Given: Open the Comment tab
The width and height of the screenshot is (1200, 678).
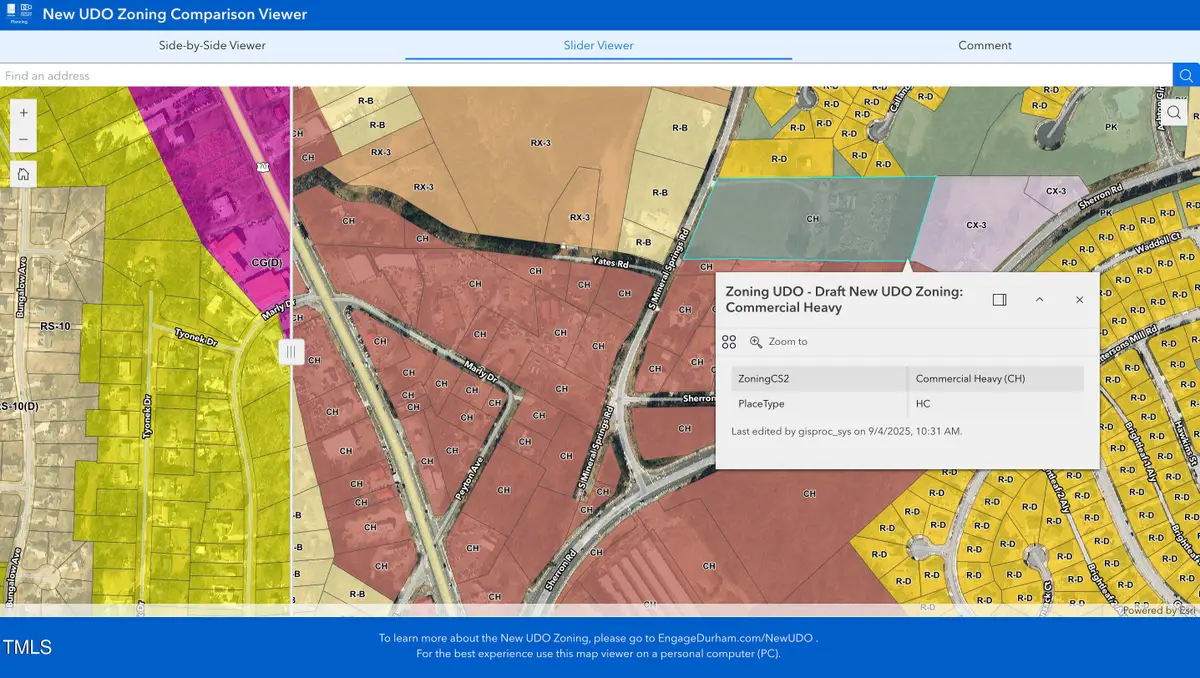Looking at the screenshot, I should click(x=985, y=45).
